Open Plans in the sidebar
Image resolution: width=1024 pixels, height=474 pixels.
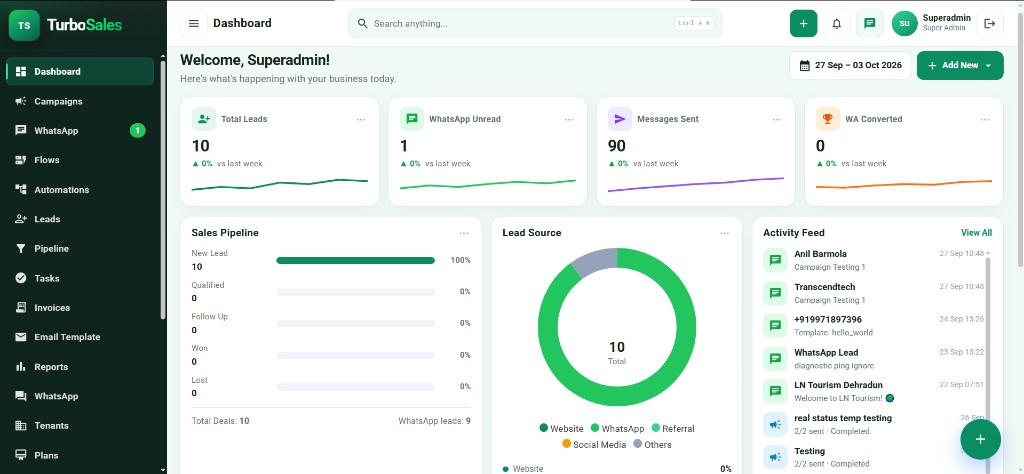coord(80,455)
